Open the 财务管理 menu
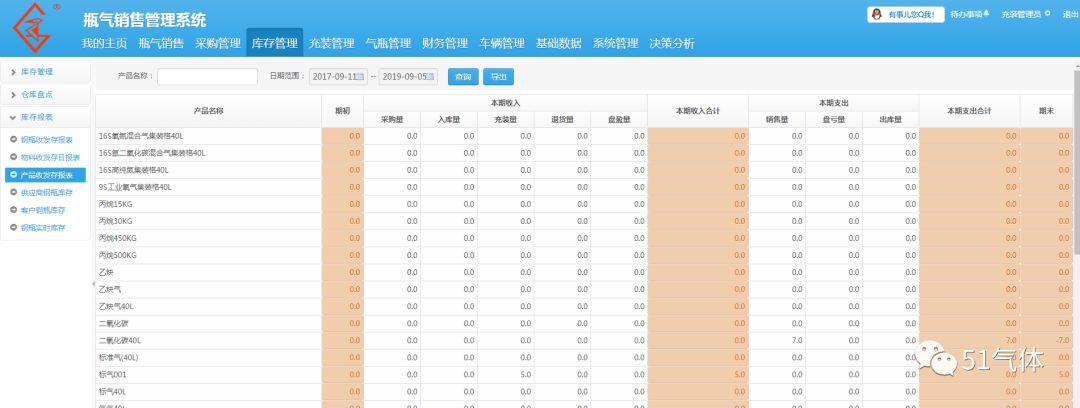The height and width of the screenshot is (408, 1080). 445,43
